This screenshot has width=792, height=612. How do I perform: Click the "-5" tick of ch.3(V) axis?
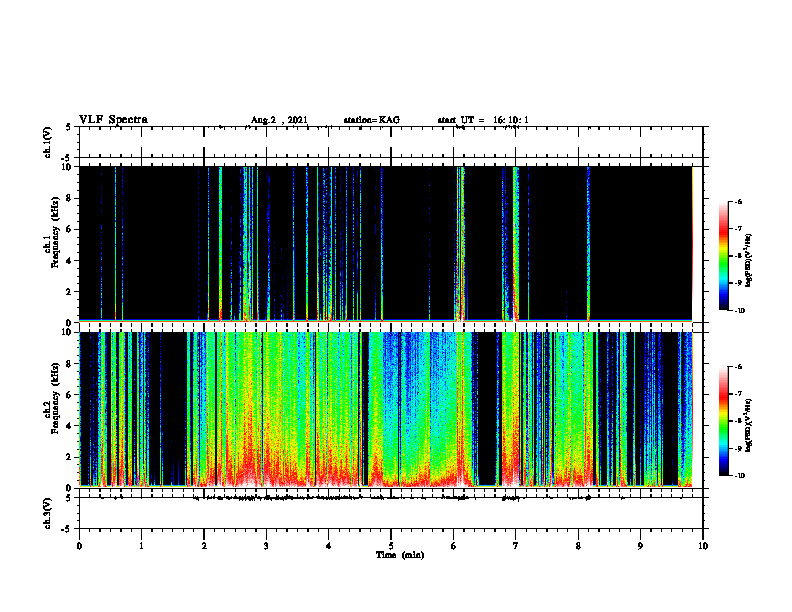click(67, 529)
